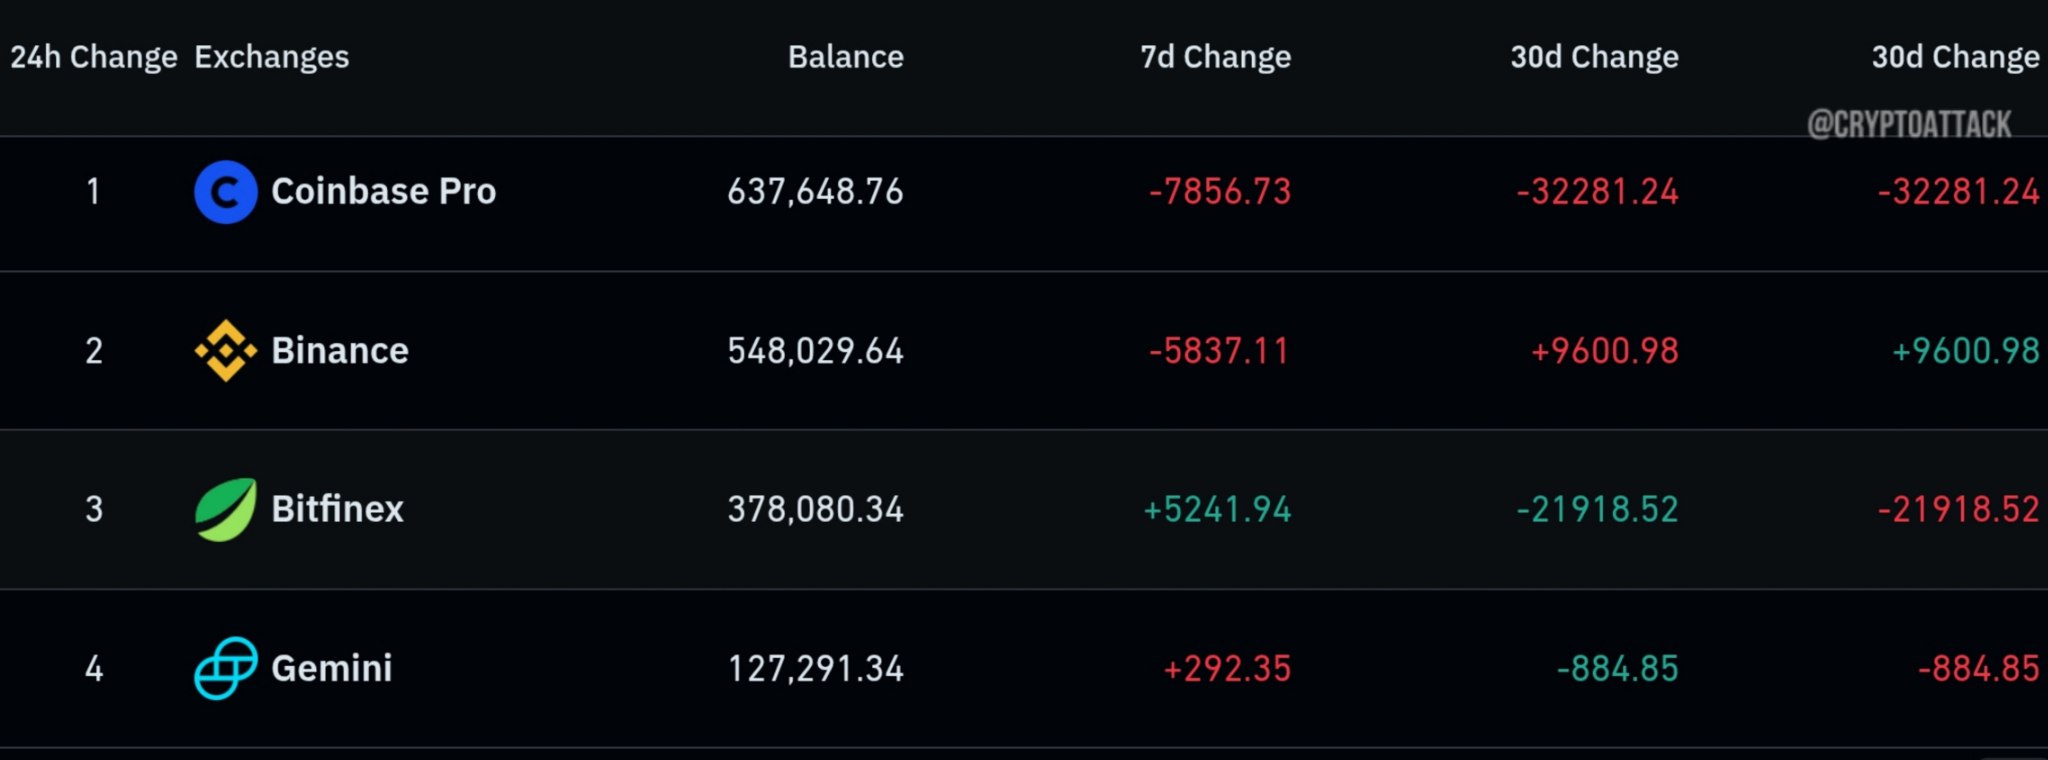The height and width of the screenshot is (760, 2048).
Task: Click the Exchanges column header
Action: [271, 57]
